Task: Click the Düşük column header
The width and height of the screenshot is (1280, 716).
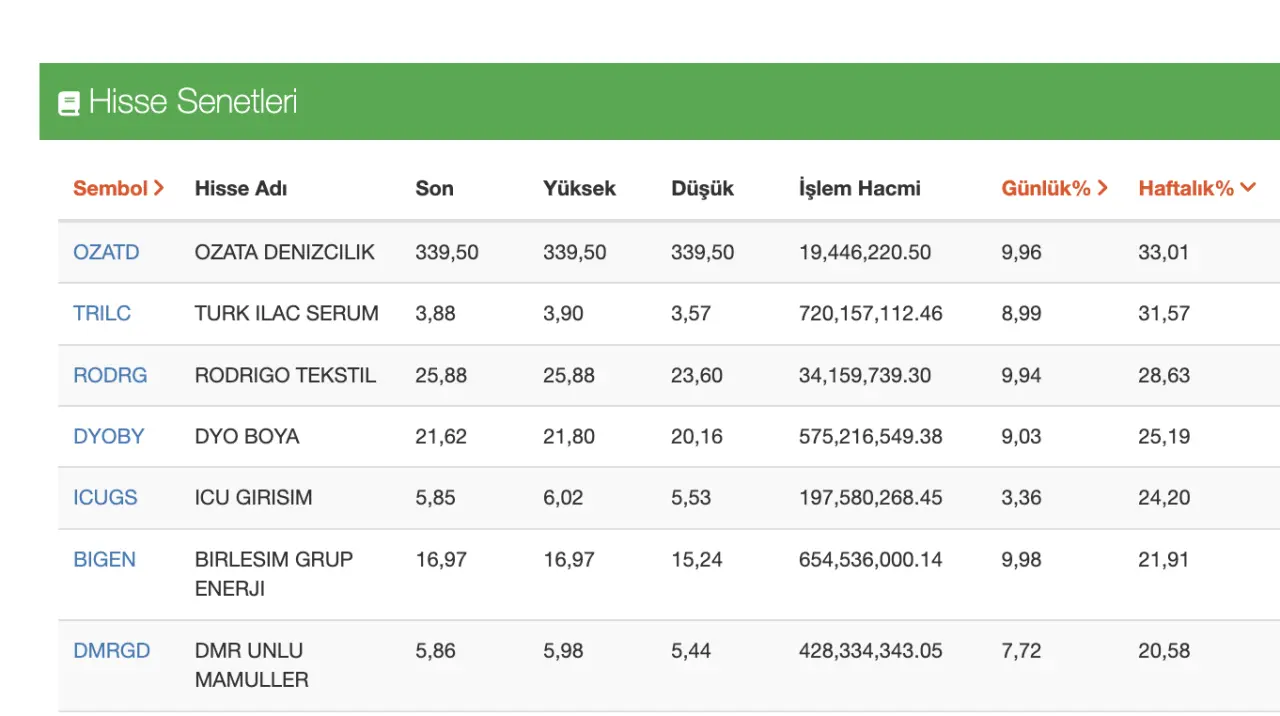Action: (x=702, y=188)
